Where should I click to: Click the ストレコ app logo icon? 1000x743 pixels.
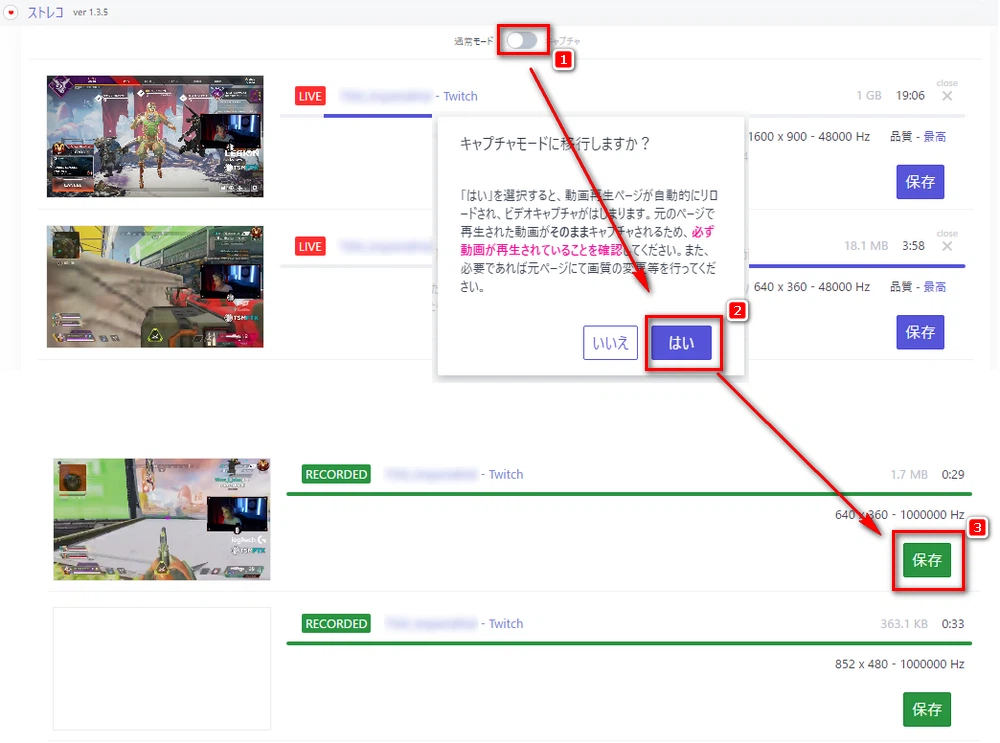click(x=11, y=12)
